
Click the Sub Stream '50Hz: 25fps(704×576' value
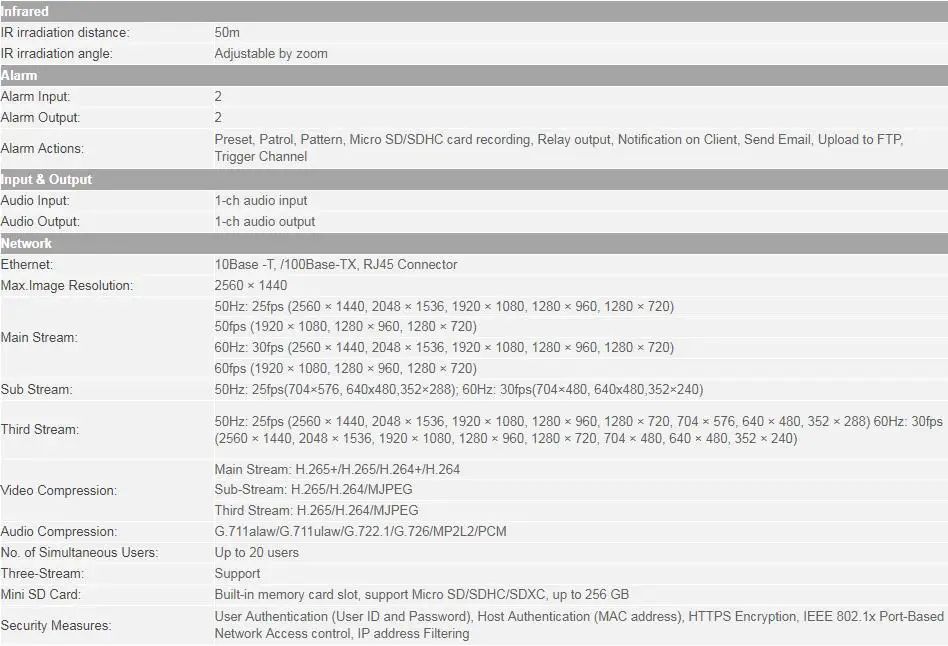[x=458, y=390]
